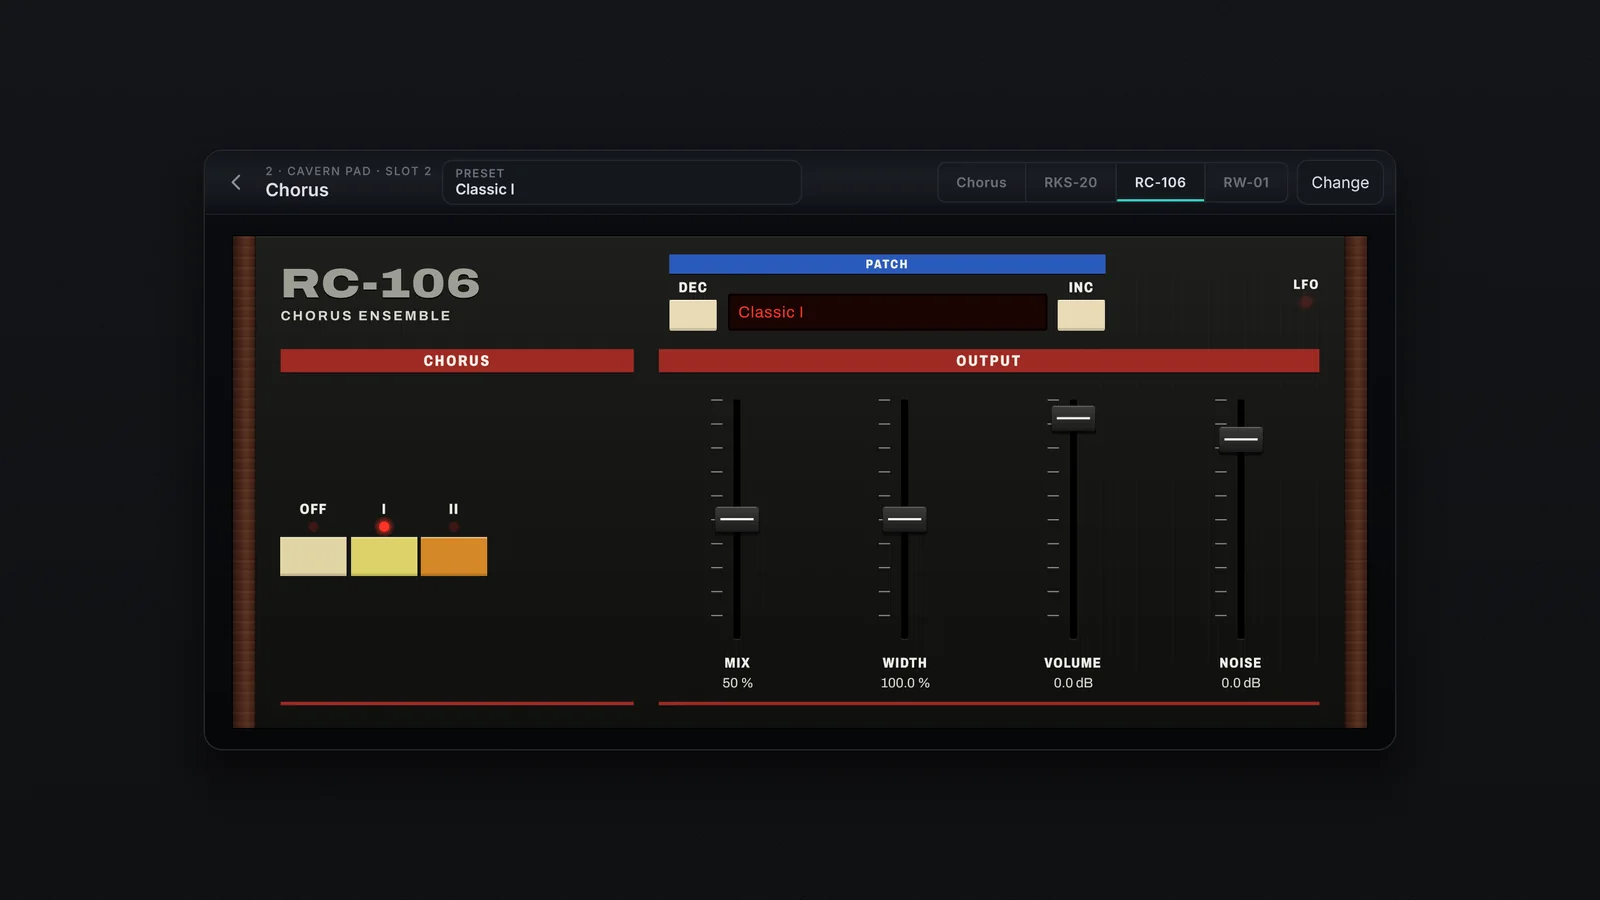Click the VOLUME slider handle
The image size is (1600, 900).
click(1073, 418)
